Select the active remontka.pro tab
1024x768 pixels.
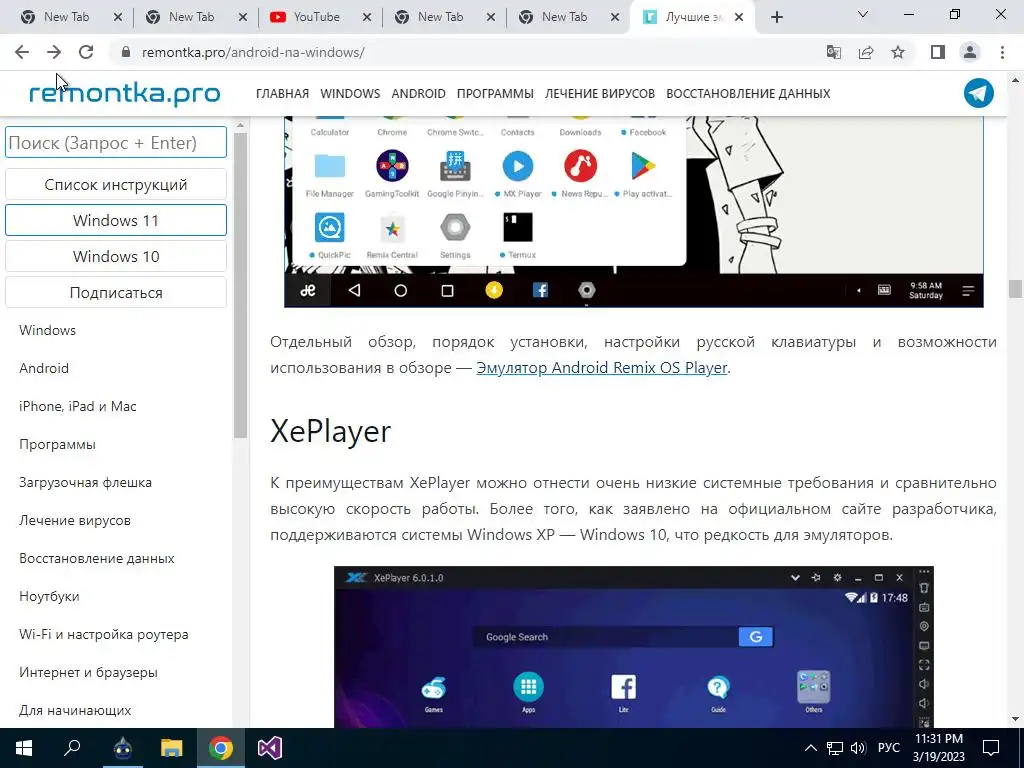click(x=692, y=17)
